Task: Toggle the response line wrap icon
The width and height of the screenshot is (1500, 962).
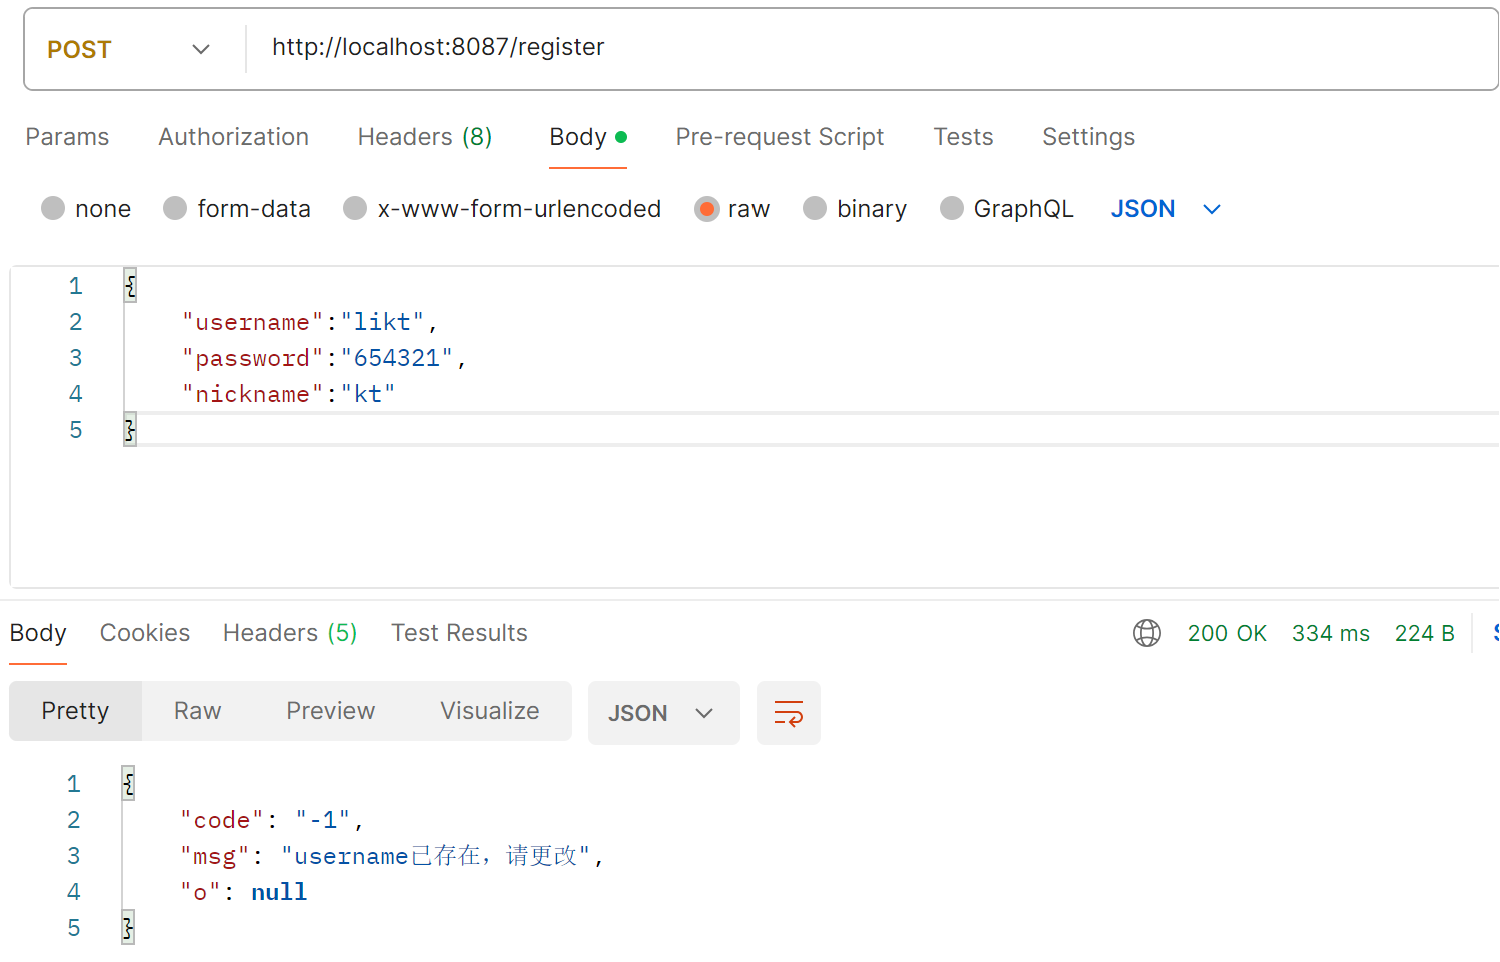Action: 789,713
